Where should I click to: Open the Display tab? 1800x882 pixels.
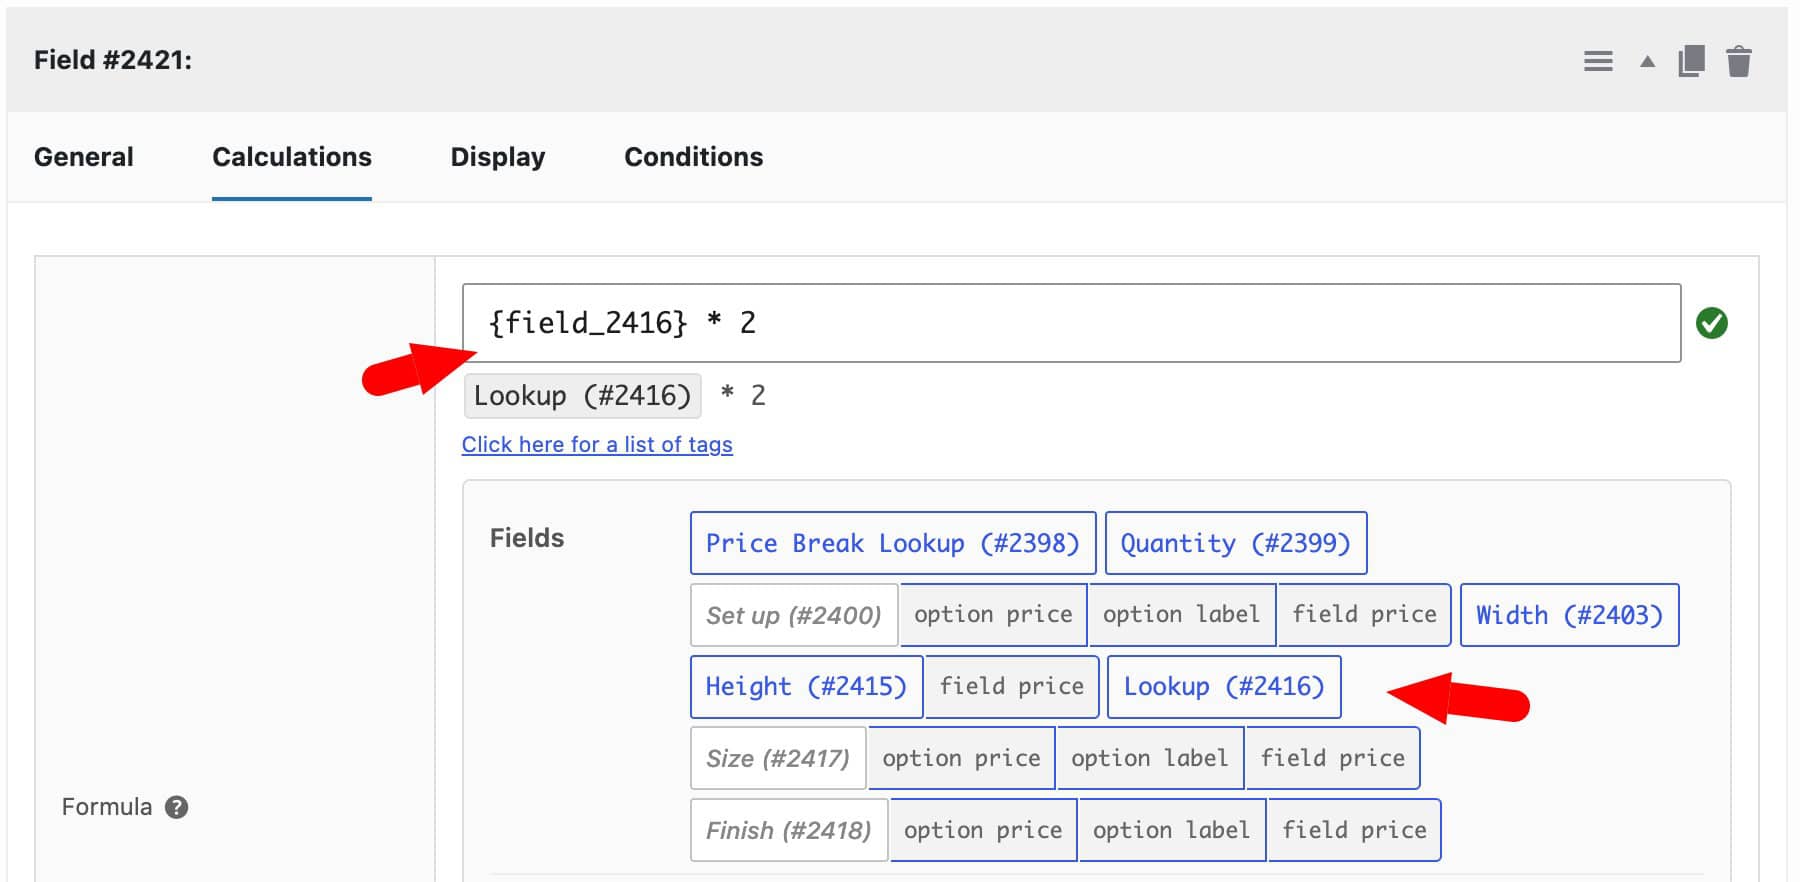(x=498, y=157)
